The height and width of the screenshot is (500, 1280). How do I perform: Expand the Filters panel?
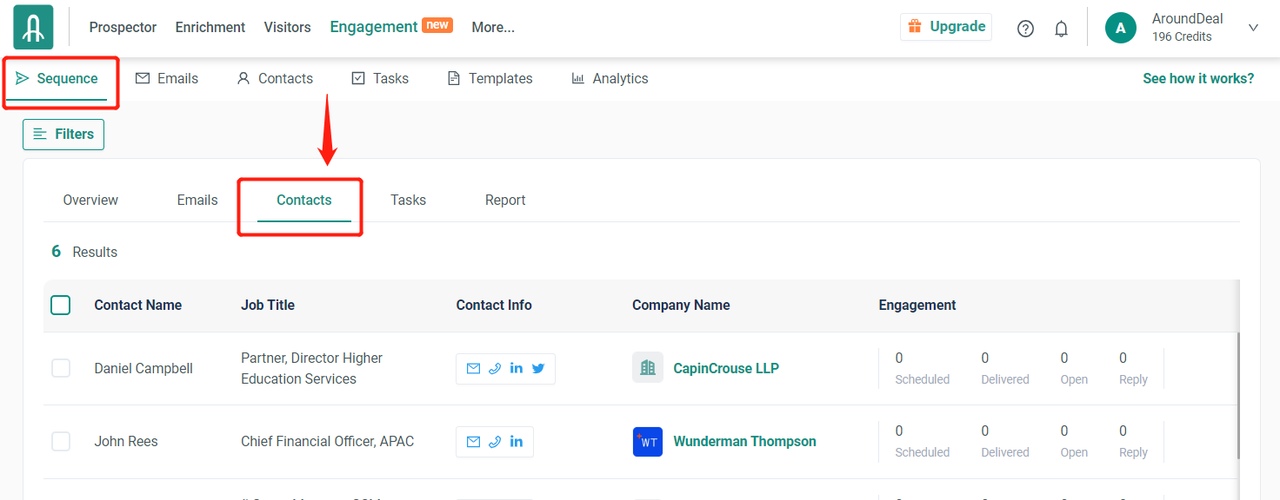pos(63,134)
